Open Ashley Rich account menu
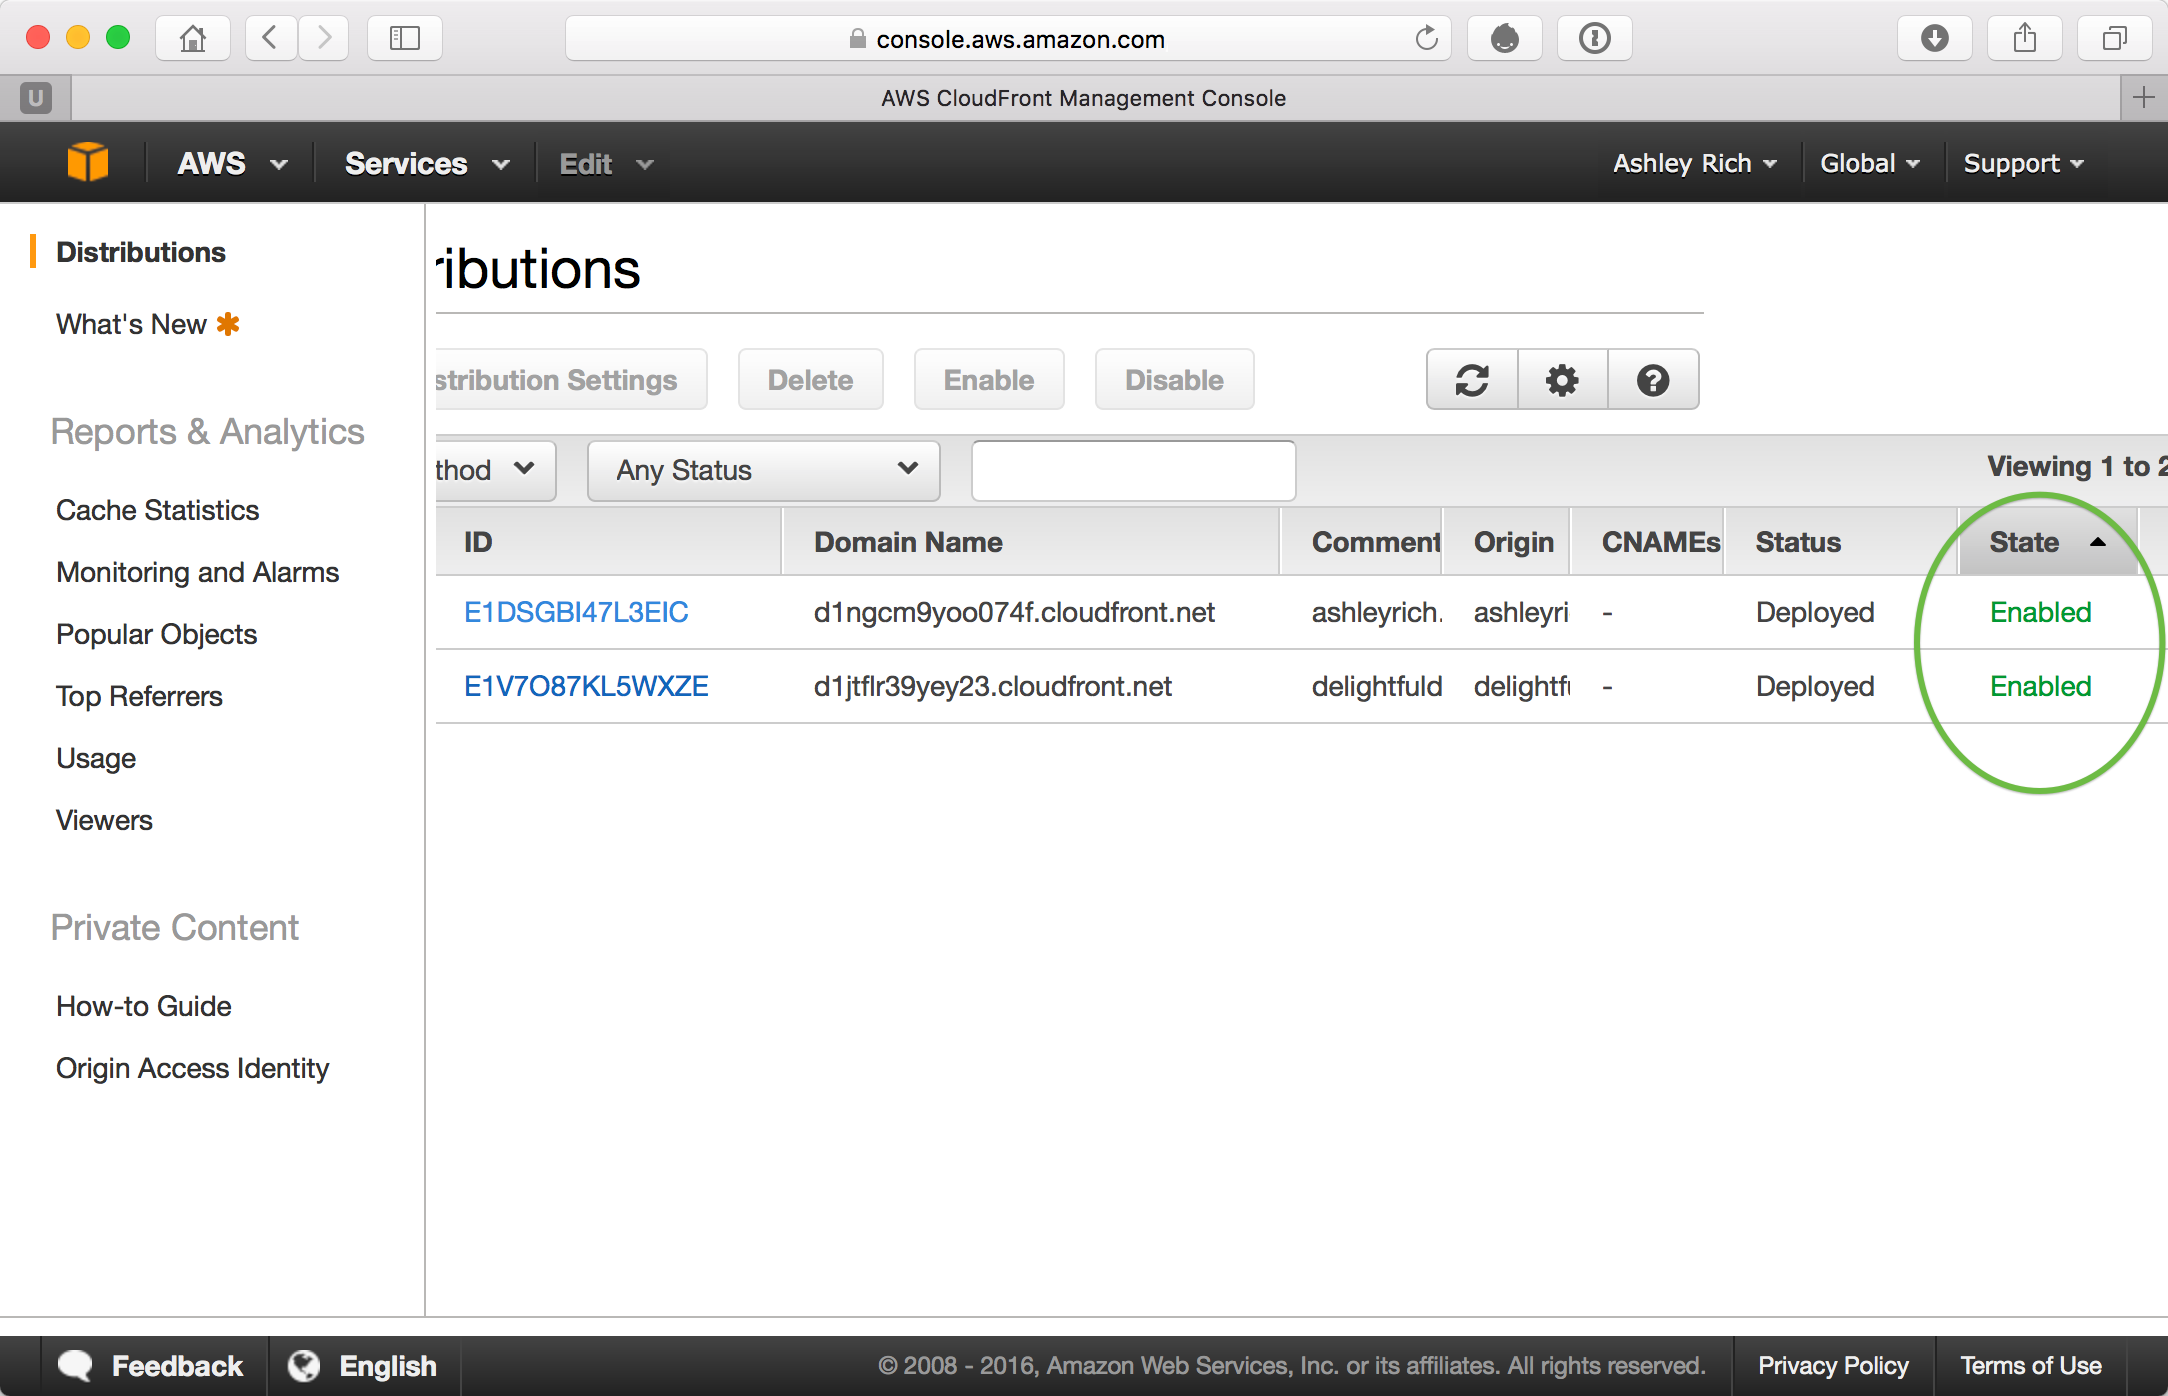Screen dimensions: 2168x1396 [x=1694, y=163]
